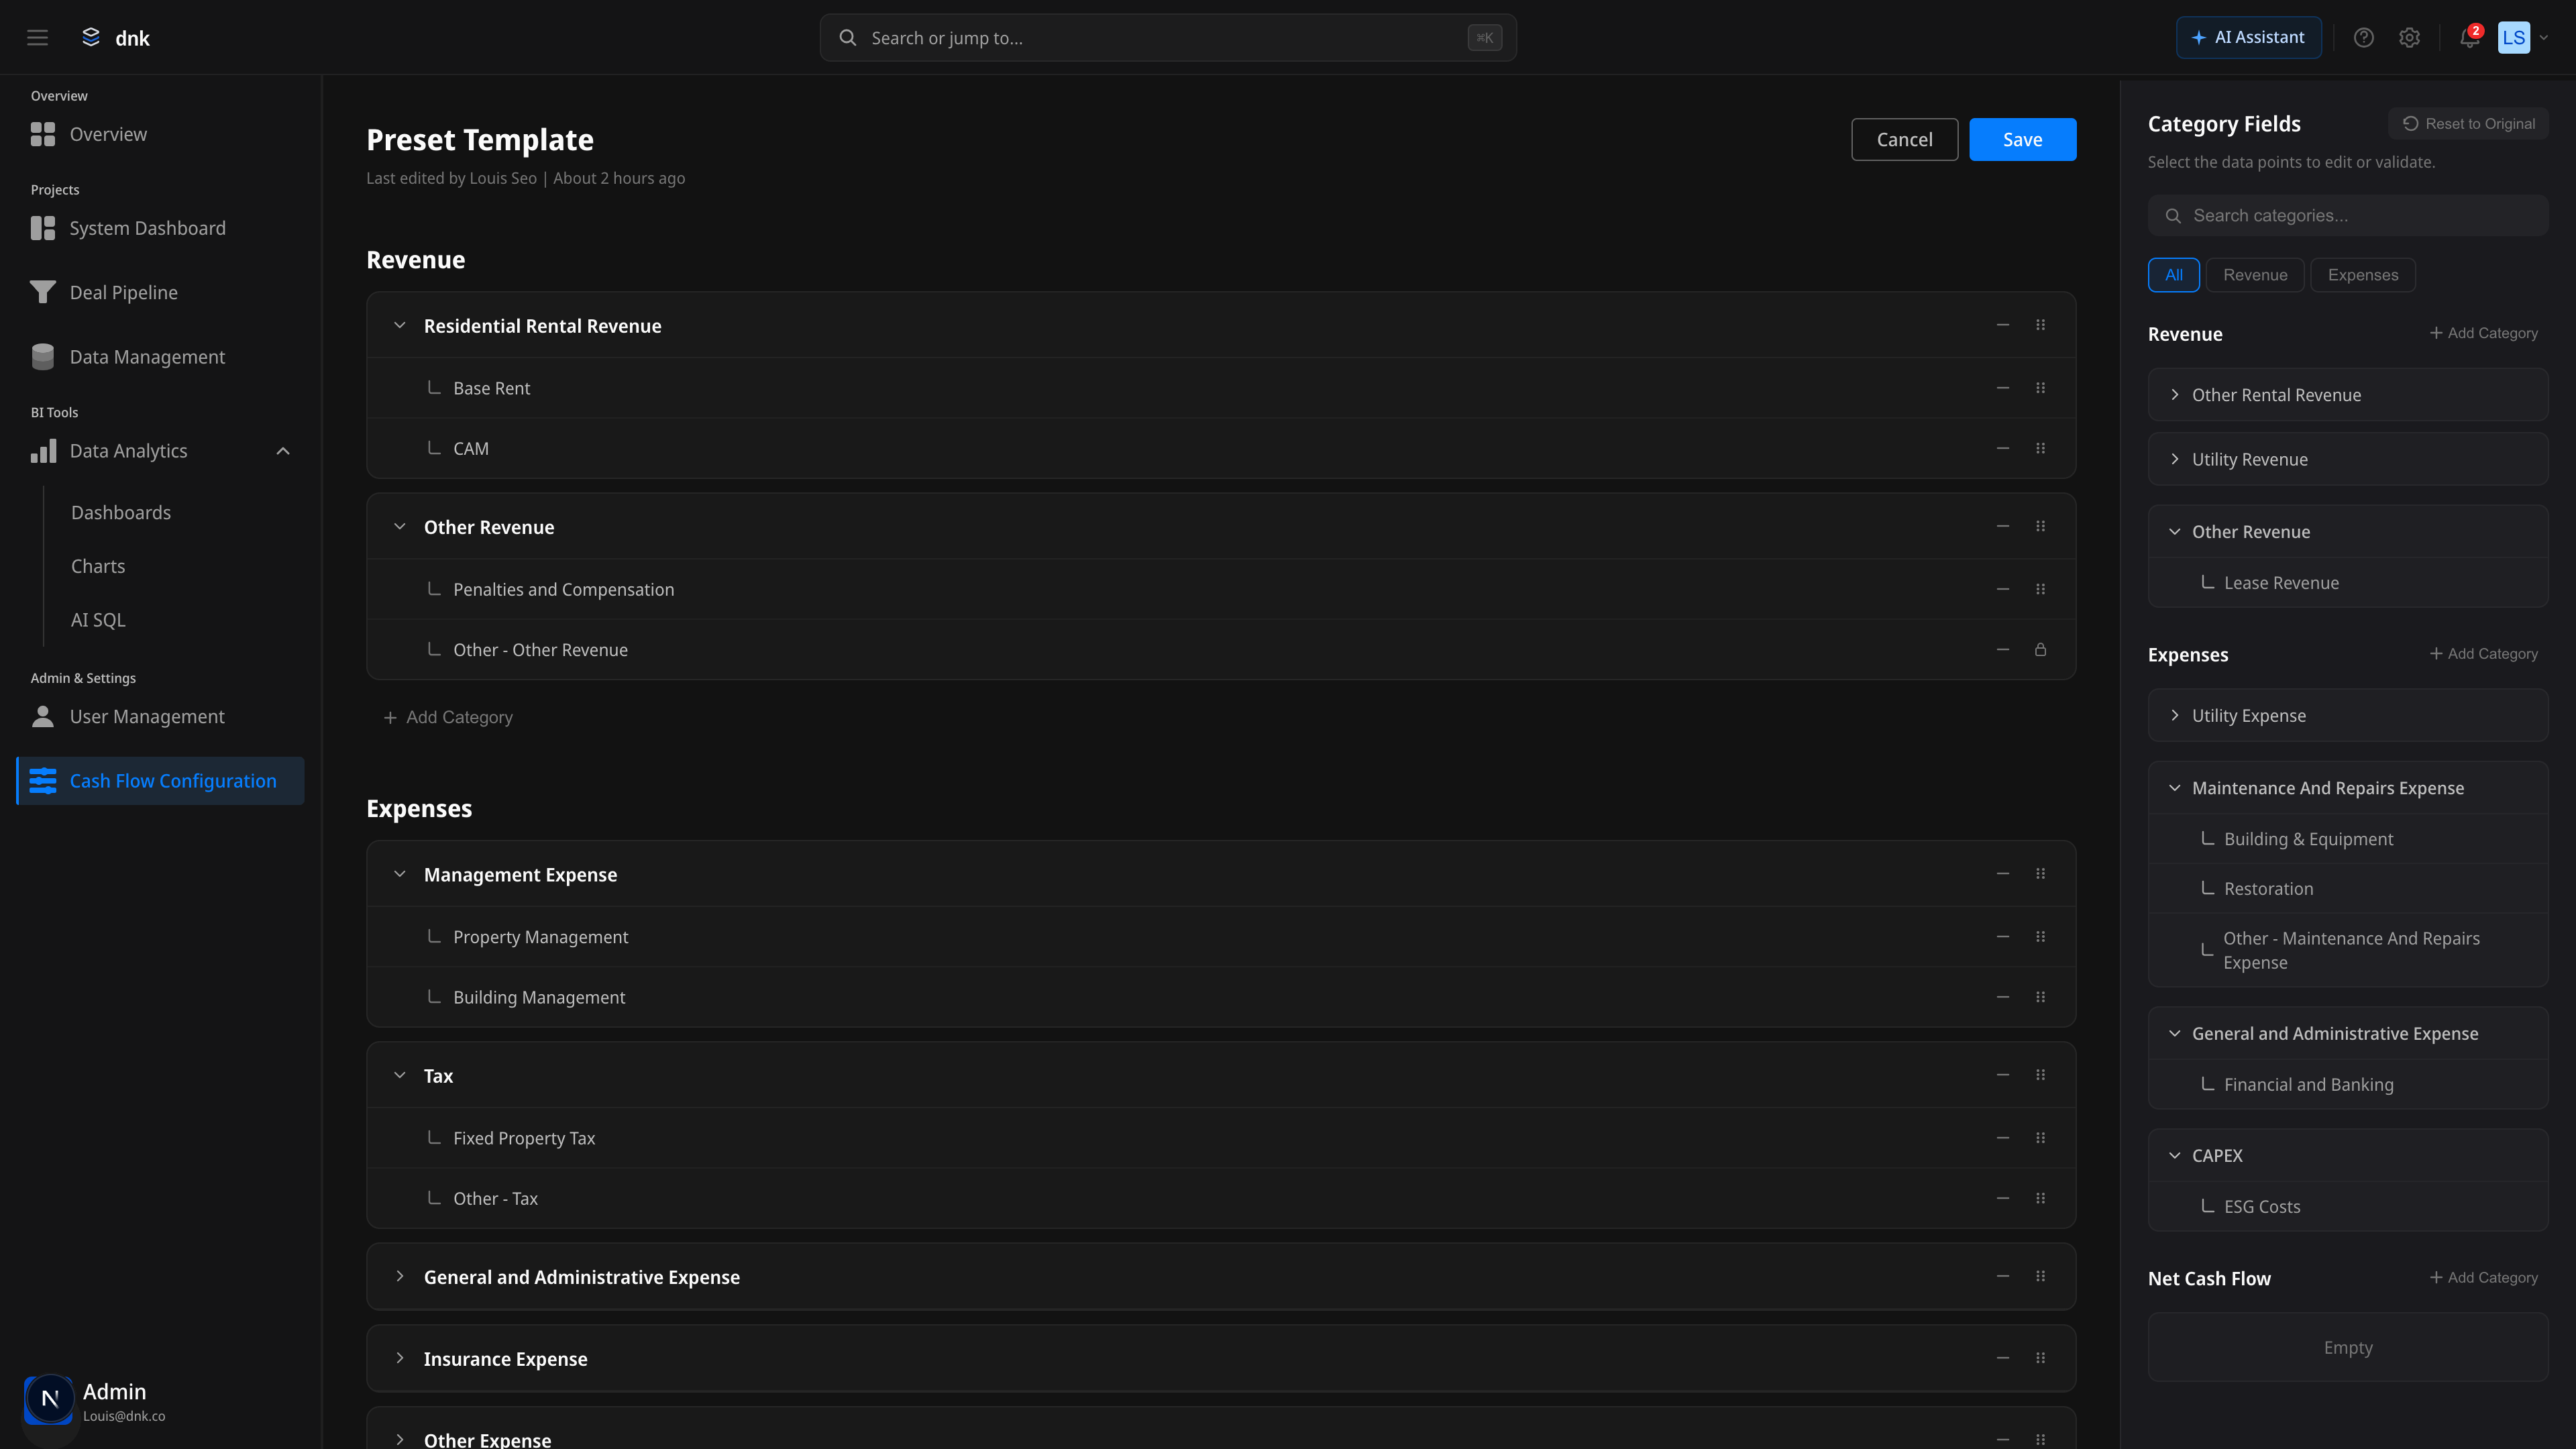Click the hamburger menu icon
2576x1449 pixels.
point(37,38)
